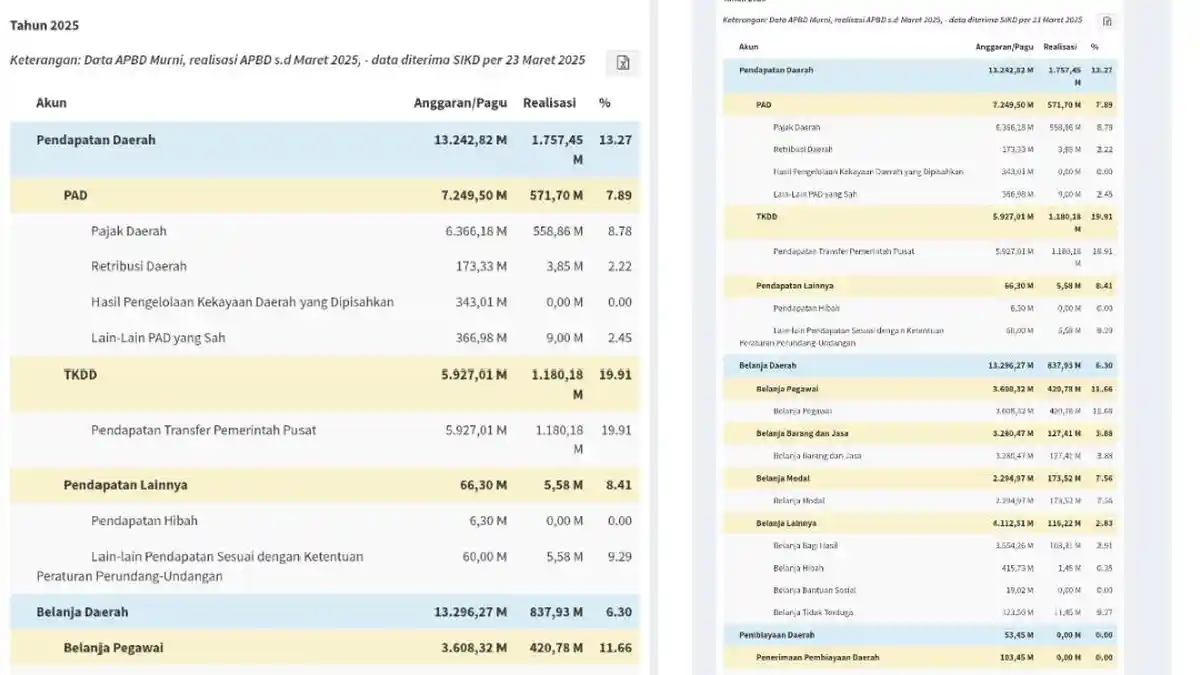Click the '558,86 M' realisasi value in the left table
This screenshot has height=675, width=1200.
[556, 231]
